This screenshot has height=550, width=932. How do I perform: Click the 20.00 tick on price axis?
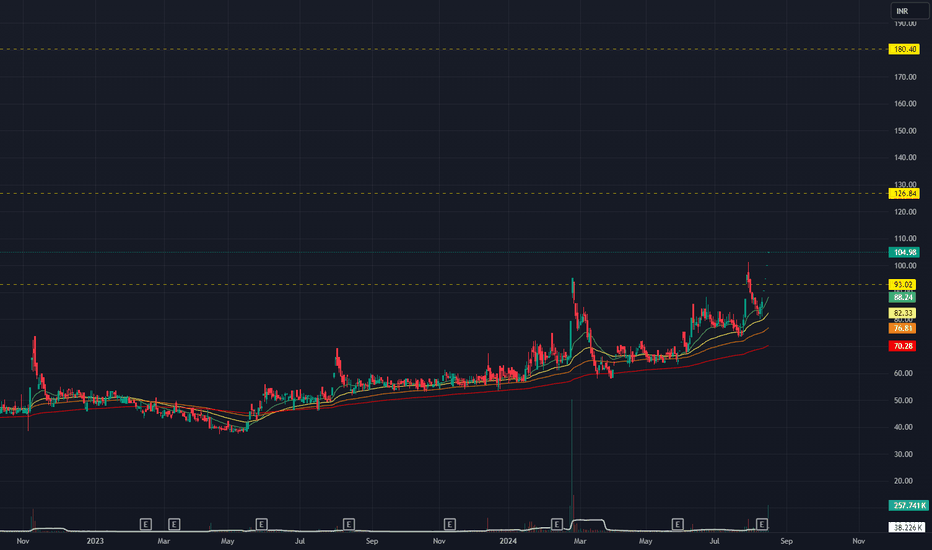coord(905,481)
